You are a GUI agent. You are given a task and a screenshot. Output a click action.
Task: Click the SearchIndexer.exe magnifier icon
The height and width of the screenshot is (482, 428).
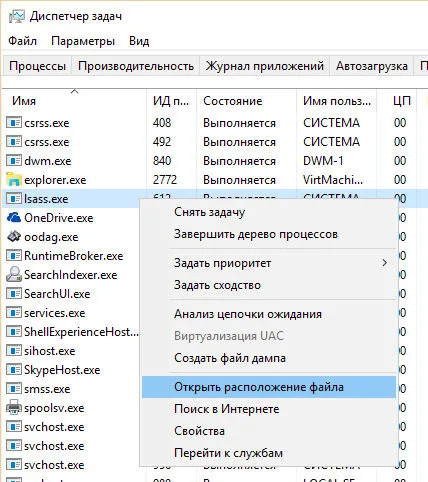point(14,274)
